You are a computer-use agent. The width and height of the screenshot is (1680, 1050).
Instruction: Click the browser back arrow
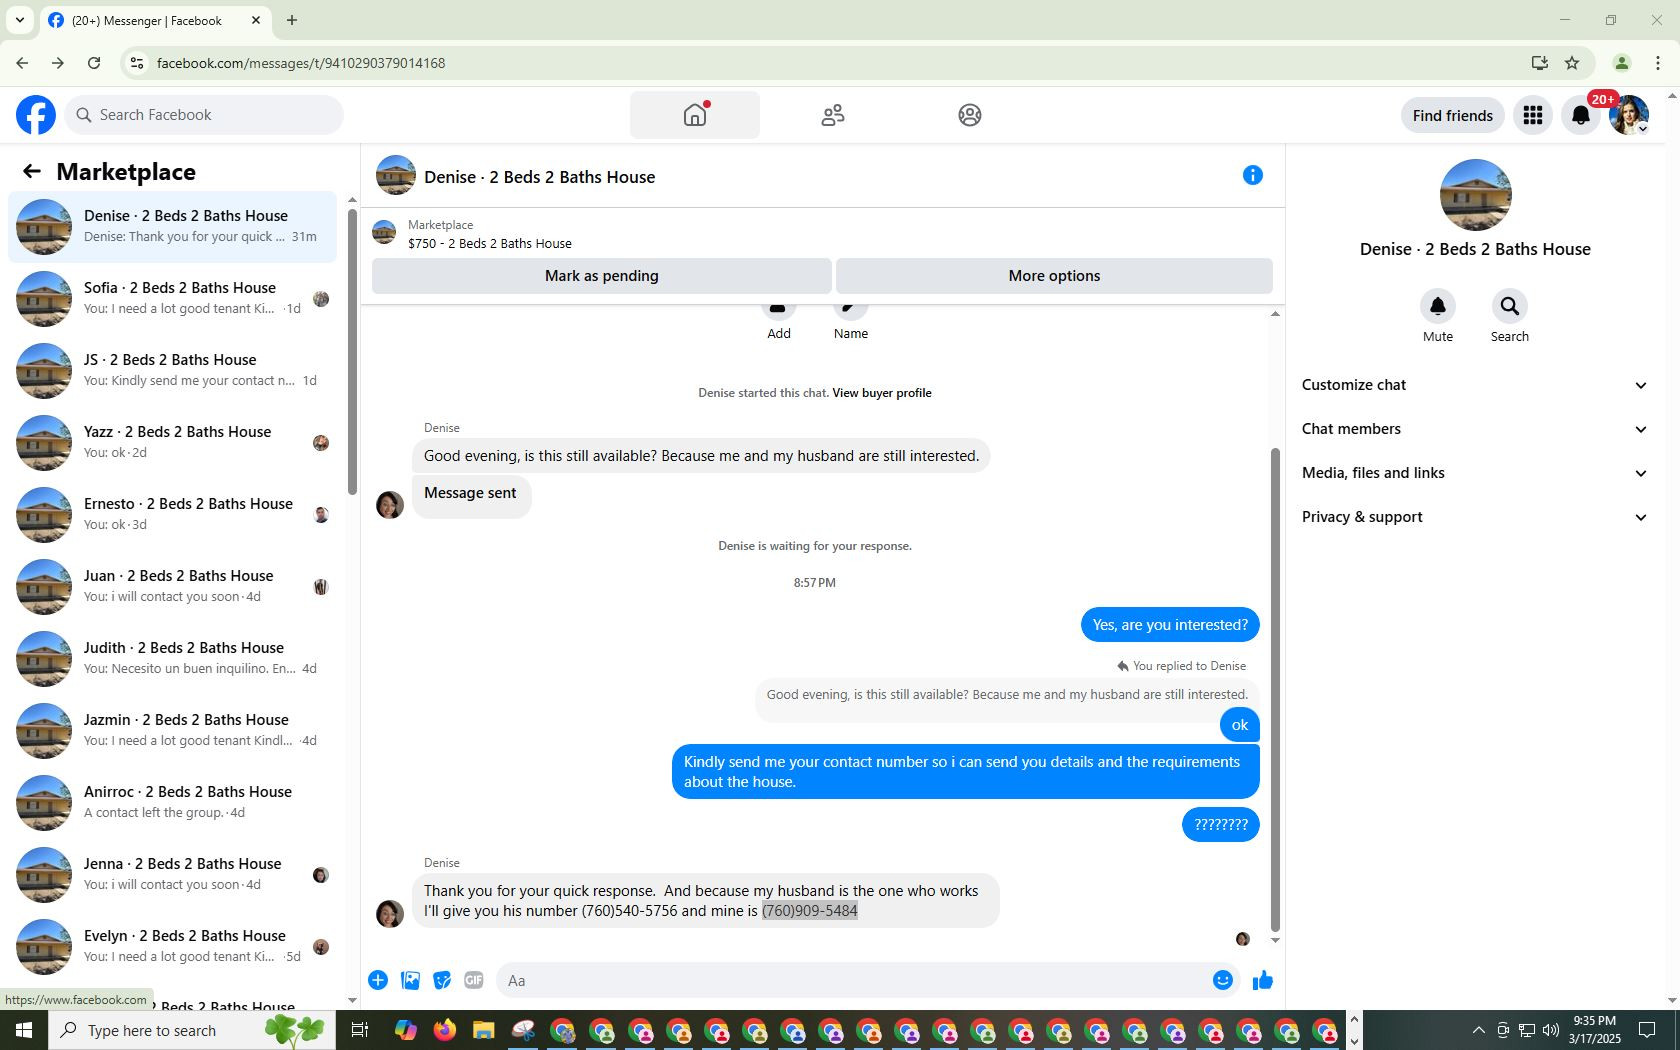coord(22,63)
